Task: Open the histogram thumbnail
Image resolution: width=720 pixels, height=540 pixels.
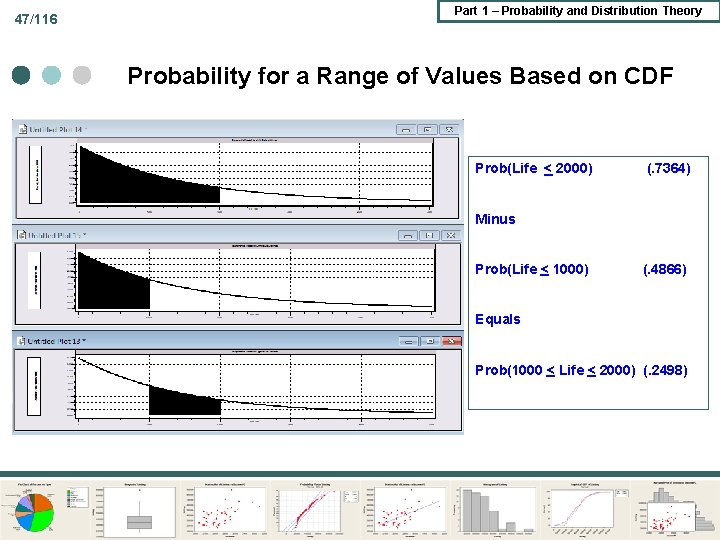Action: point(495,510)
